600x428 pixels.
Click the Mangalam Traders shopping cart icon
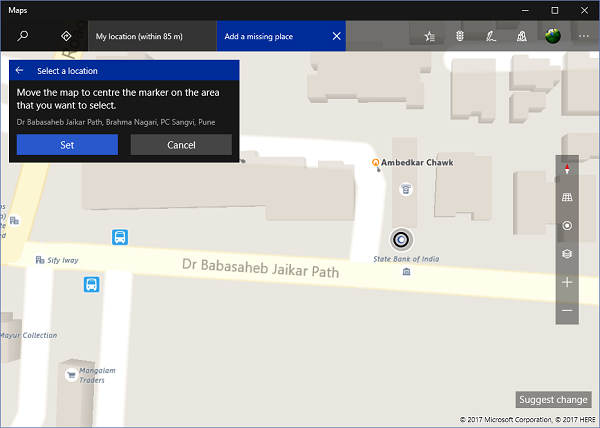click(x=71, y=375)
